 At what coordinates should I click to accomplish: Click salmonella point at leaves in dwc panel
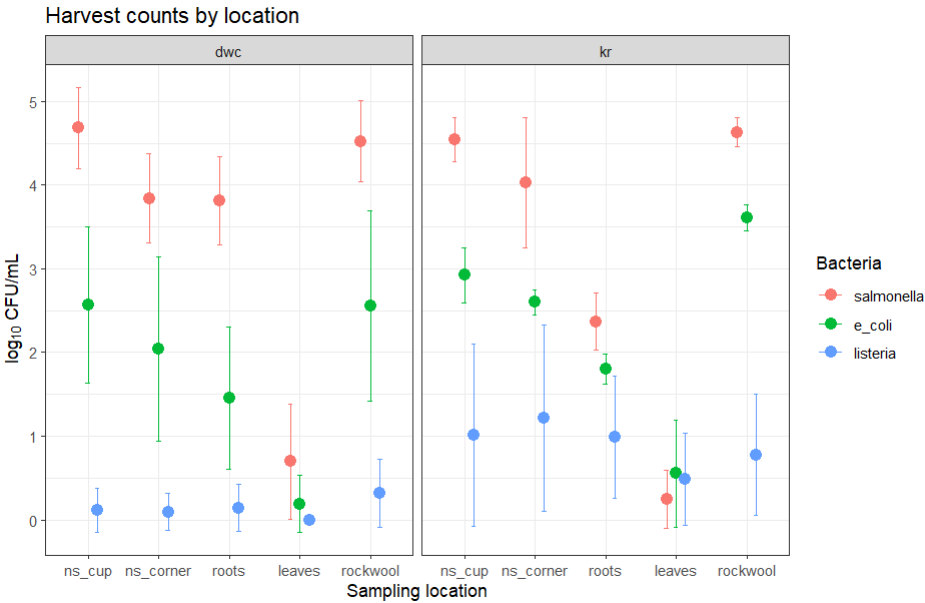click(290, 461)
